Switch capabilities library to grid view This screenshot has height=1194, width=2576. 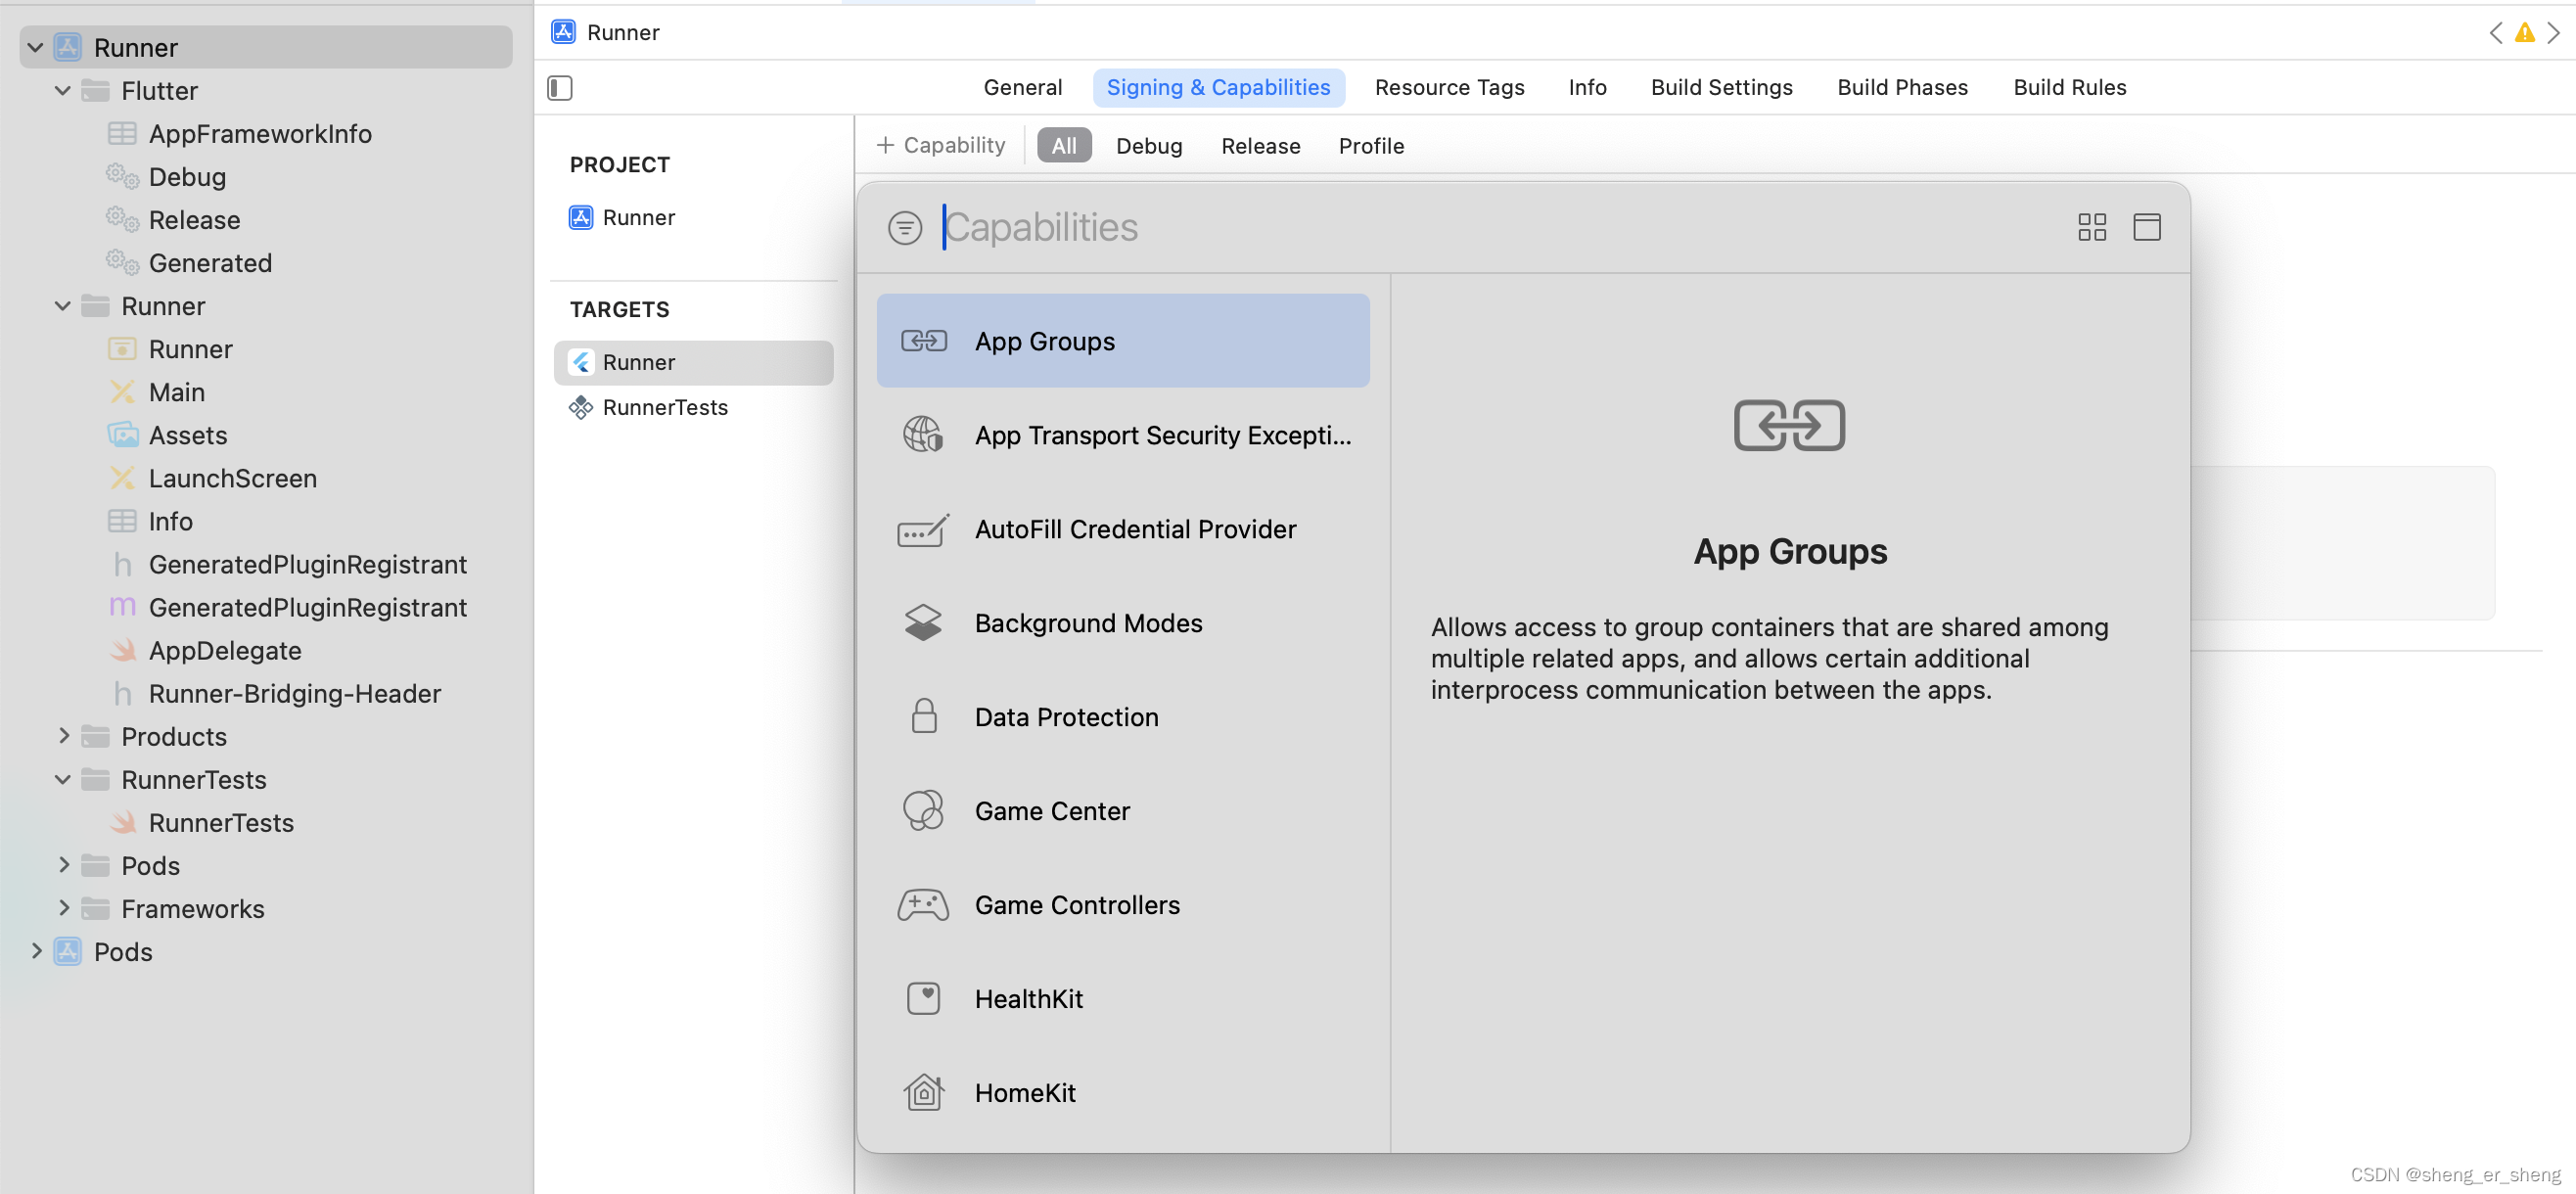(2091, 227)
